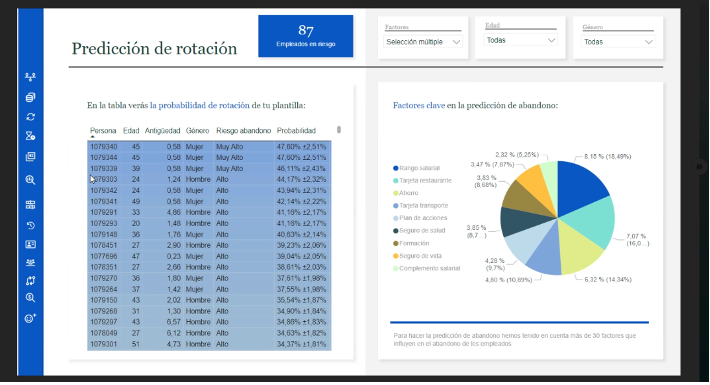Click the table's vertical scrollbar thumb
The height and width of the screenshot is (385, 710).
(339, 130)
